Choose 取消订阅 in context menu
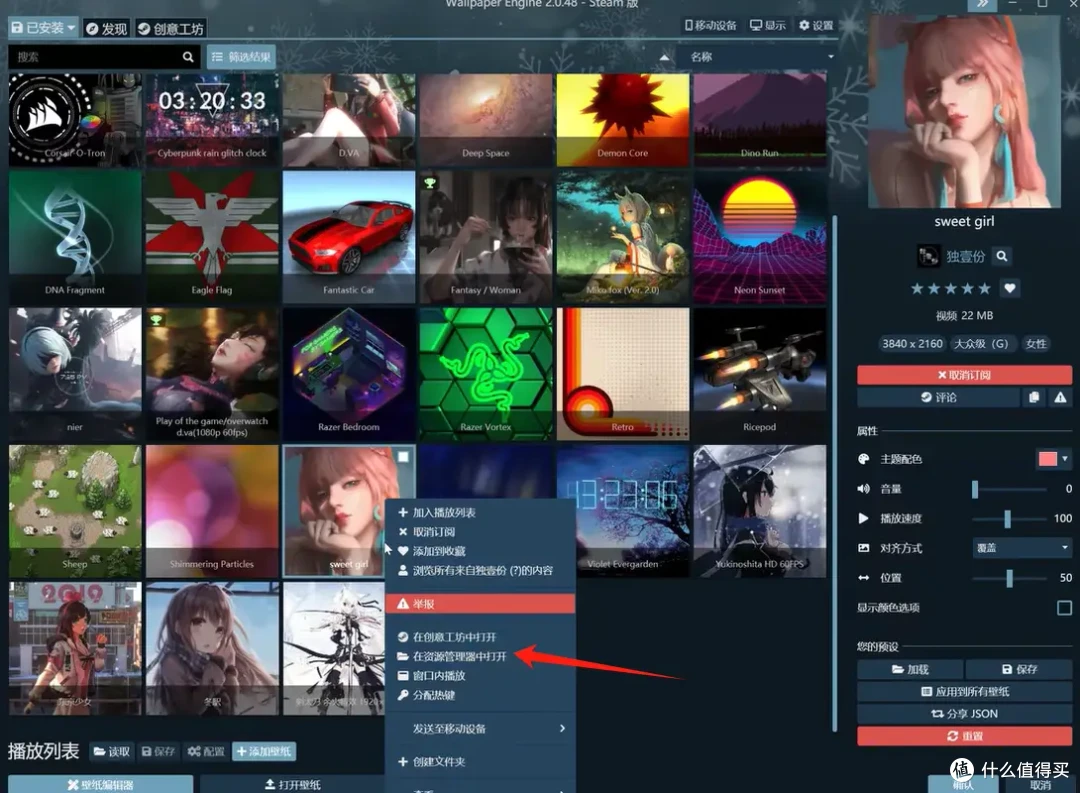The image size is (1080, 793). (x=480, y=532)
